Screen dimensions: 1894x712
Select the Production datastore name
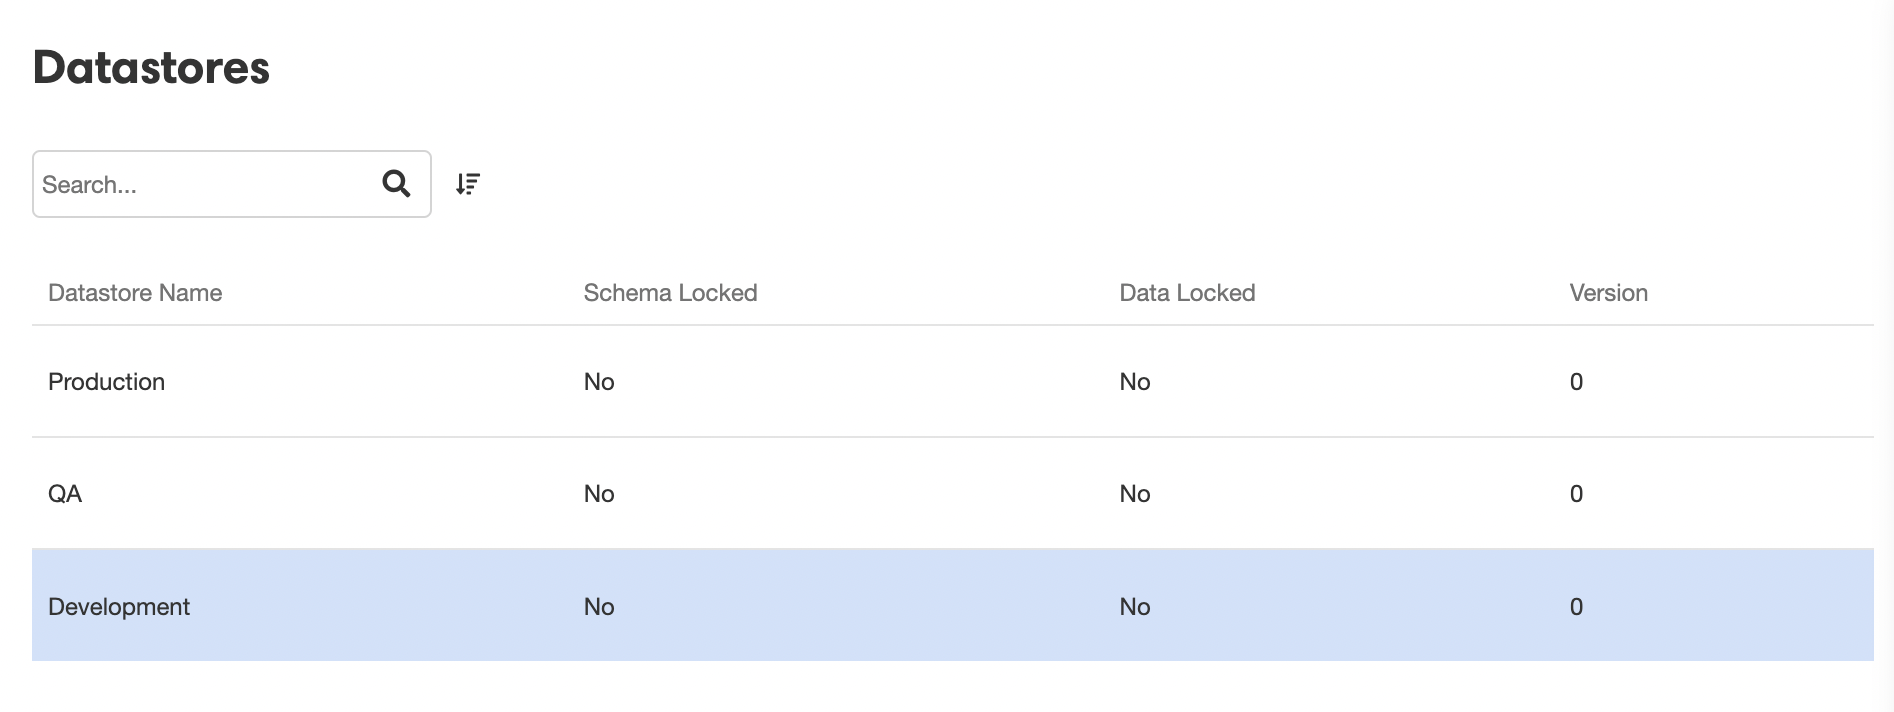[x=106, y=382]
